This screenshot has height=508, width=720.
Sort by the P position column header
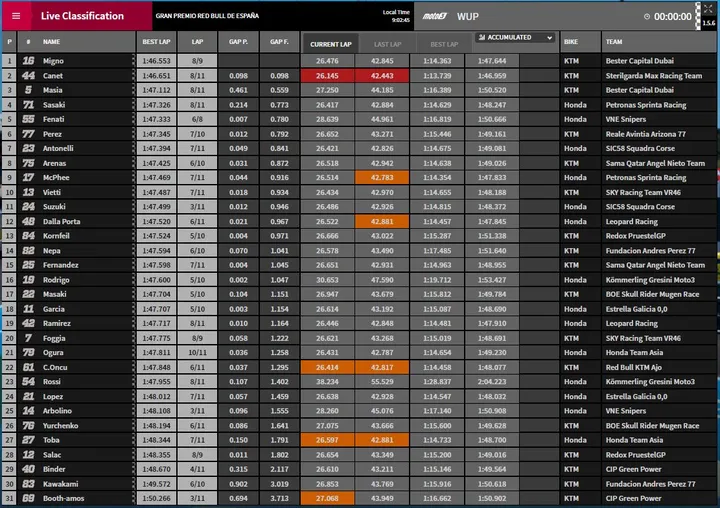point(9,42)
